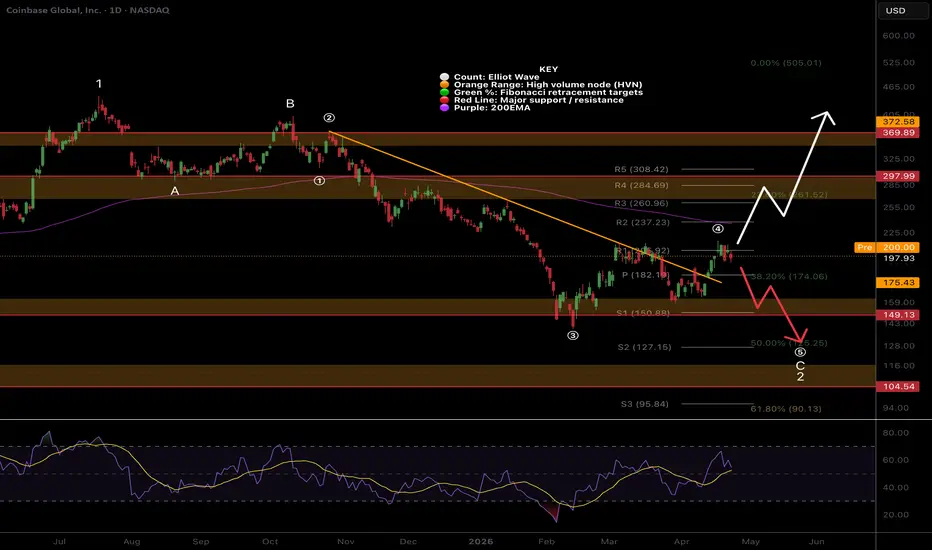This screenshot has height=550, width=932.
Task: Click 'Orange Range: High volume node (HVN)' text
Action: click(x=548, y=84)
